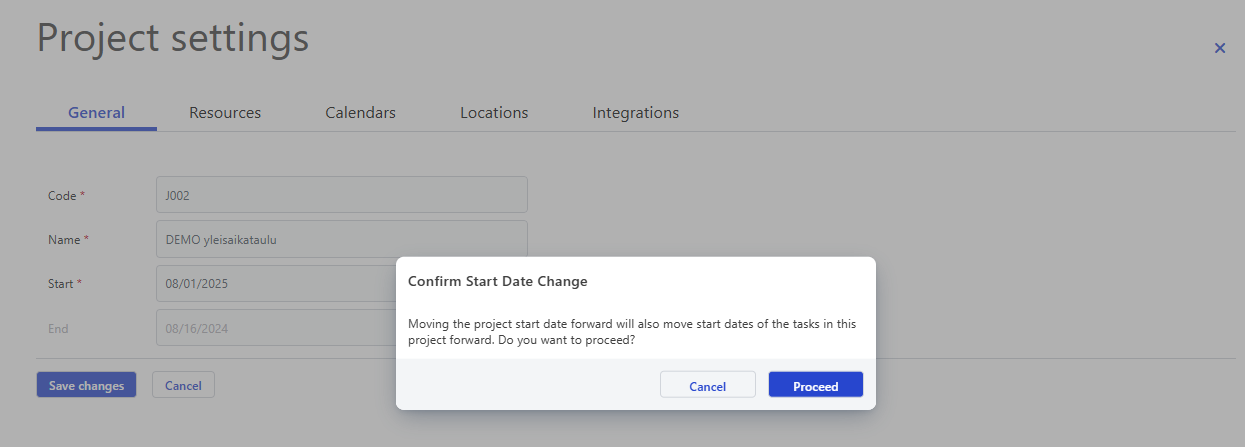The width and height of the screenshot is (1245, 447).
Task: Click the Confirm Start Date Change title
Action: pyautogui.click(x=497, y=281)
